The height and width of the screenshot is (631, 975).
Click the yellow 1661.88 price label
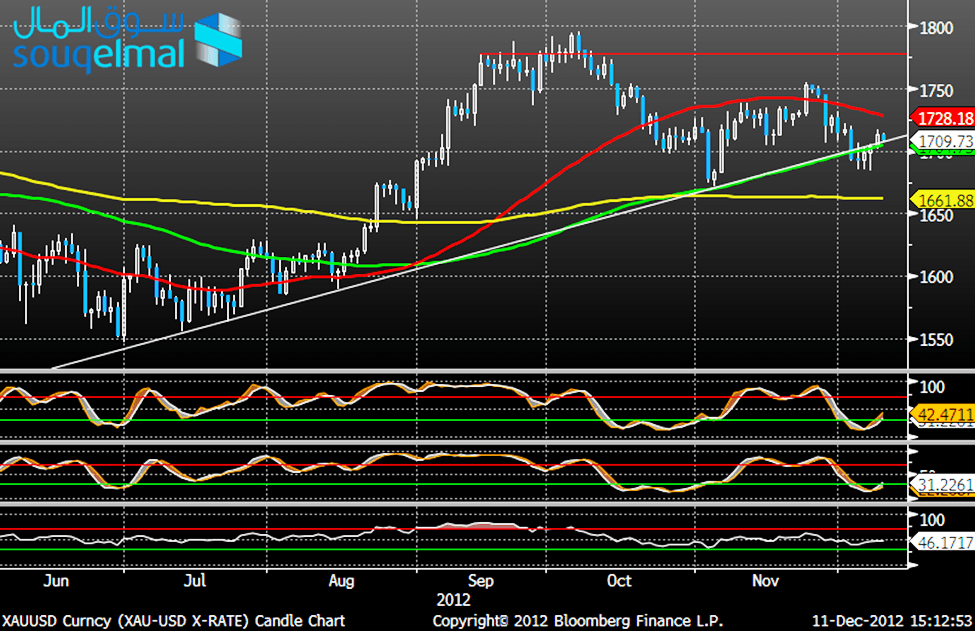click(943, 200)
